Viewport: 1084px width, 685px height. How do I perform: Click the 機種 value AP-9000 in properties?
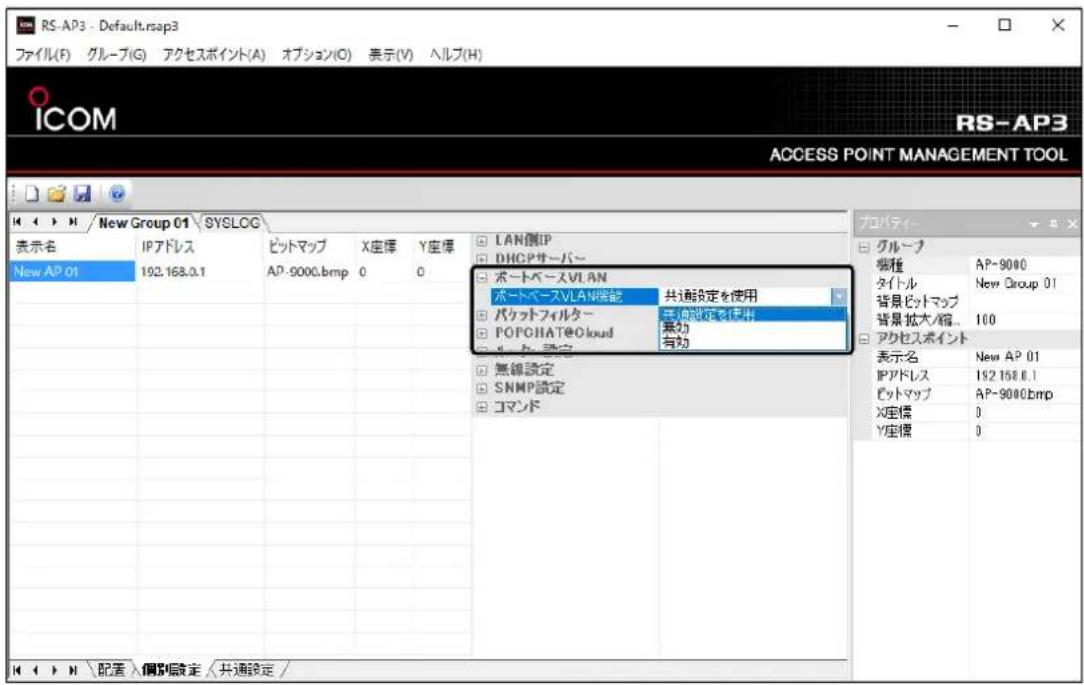1000,265
